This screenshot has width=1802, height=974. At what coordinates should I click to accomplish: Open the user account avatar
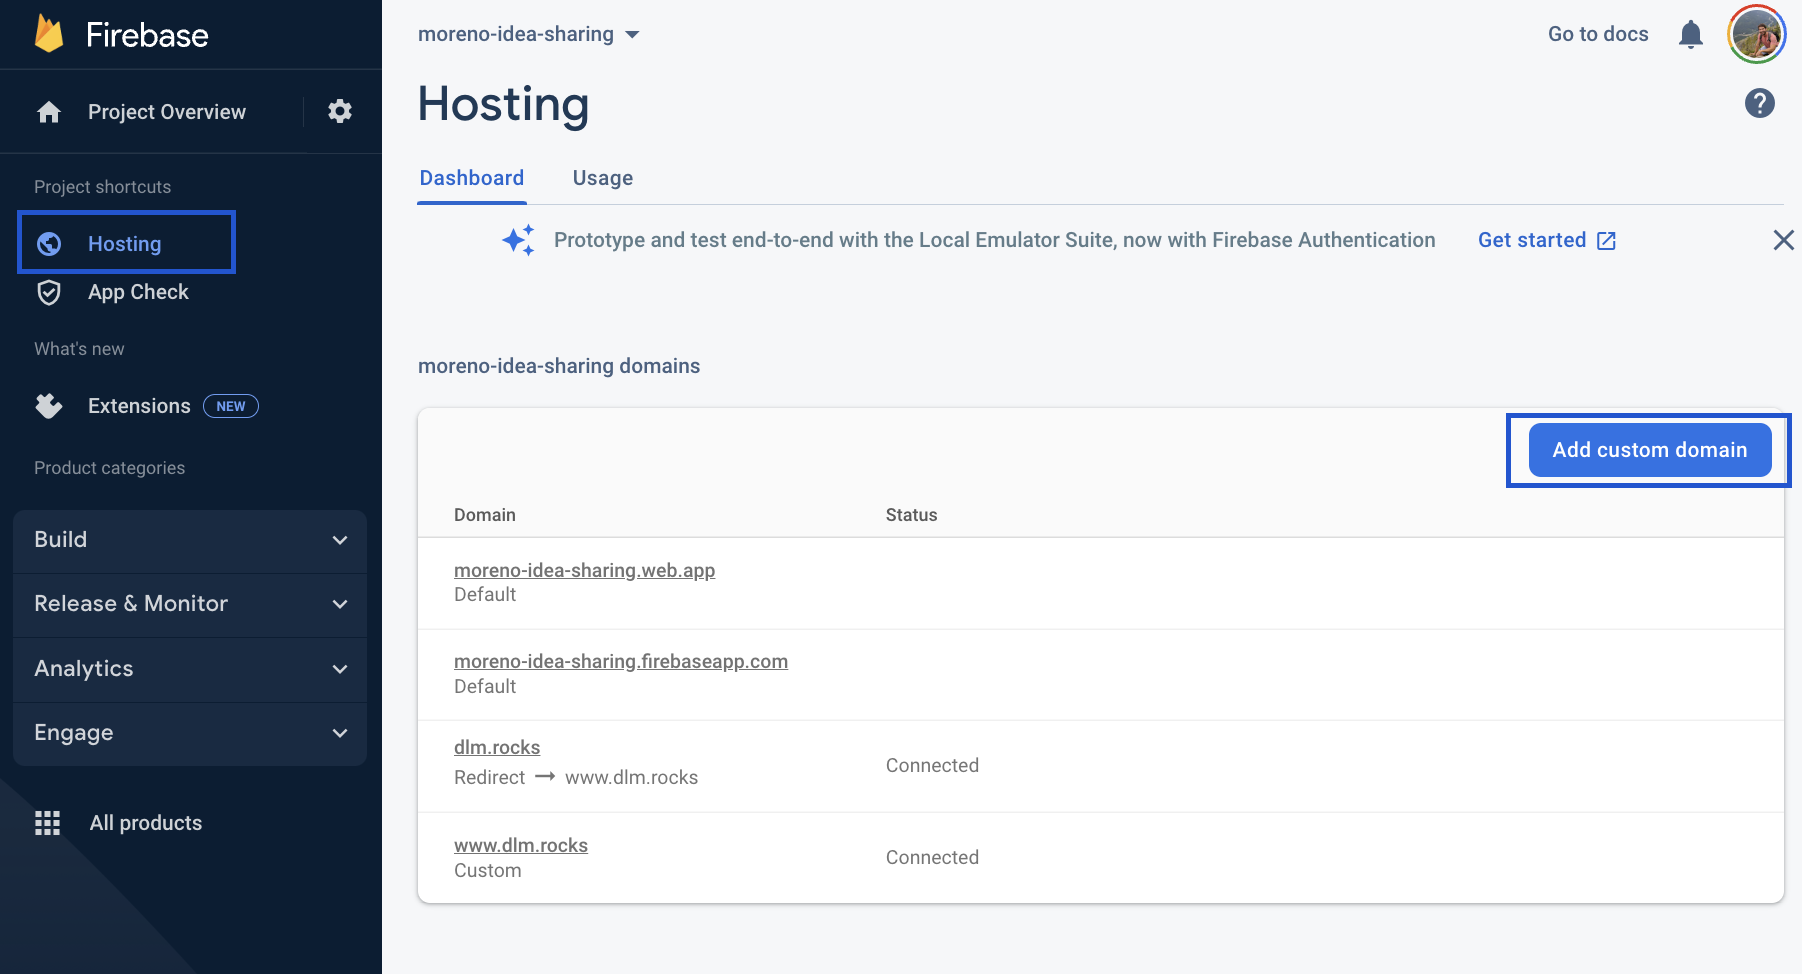[x=1757, y=34]
